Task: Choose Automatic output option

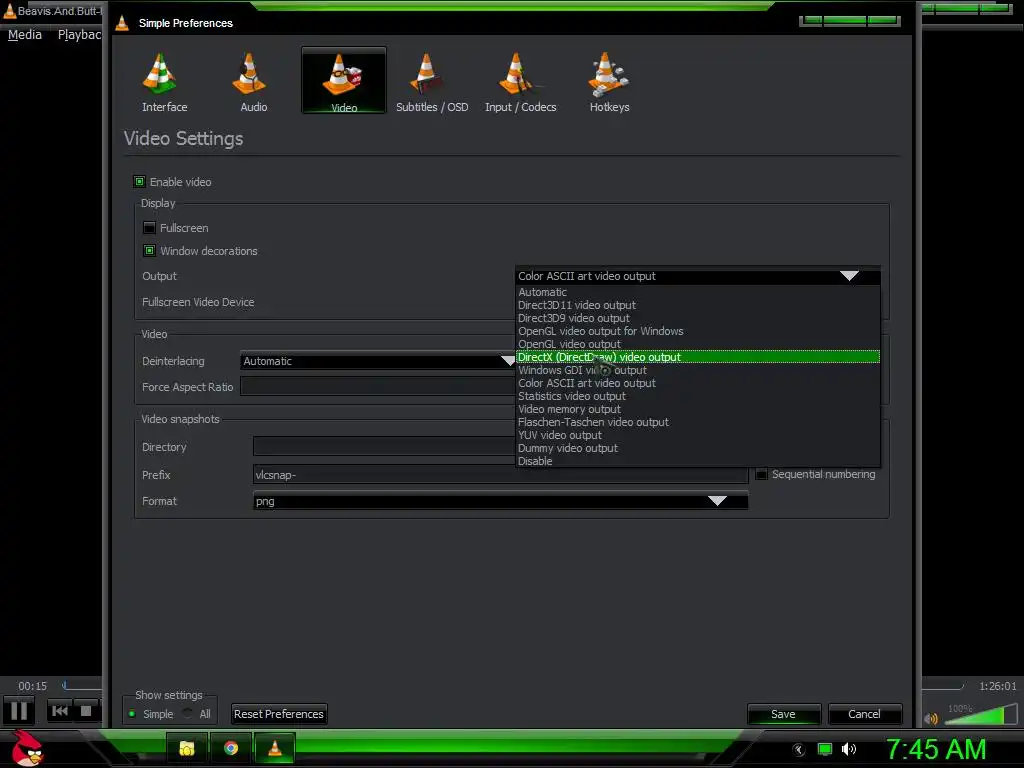Action: coord(697,293)
